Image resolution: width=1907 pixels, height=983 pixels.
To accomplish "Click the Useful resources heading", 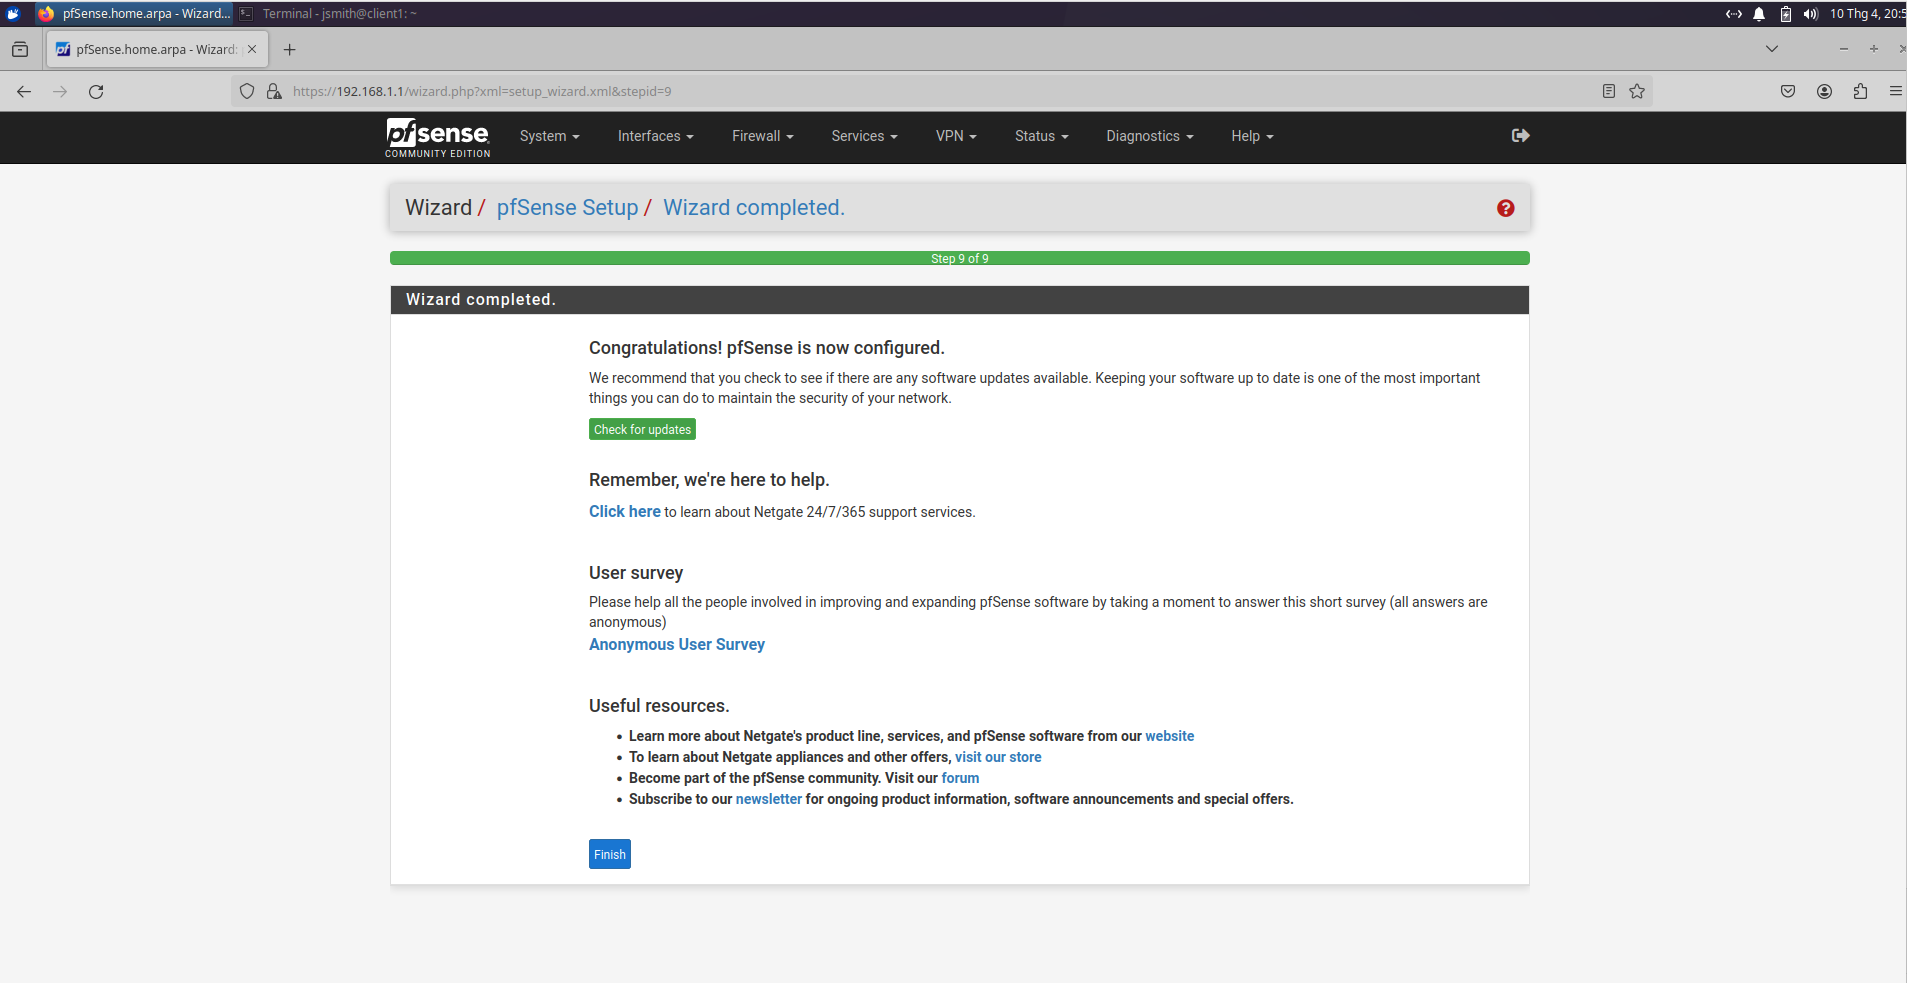I will coord(659,705).
